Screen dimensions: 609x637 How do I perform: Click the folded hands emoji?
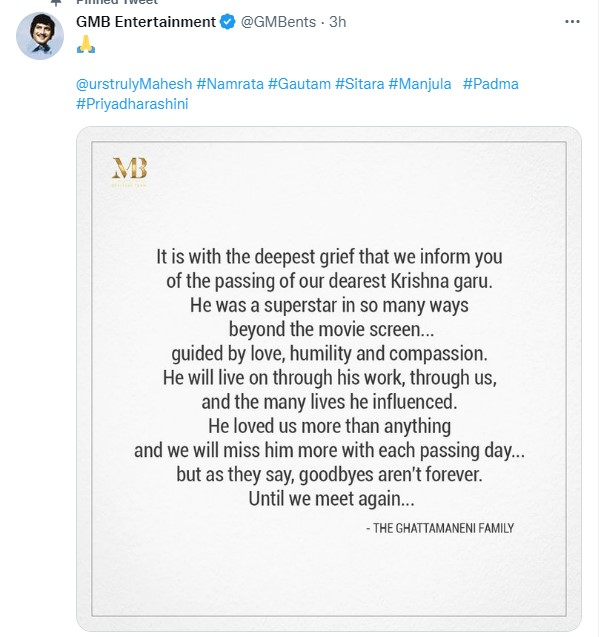86,46
